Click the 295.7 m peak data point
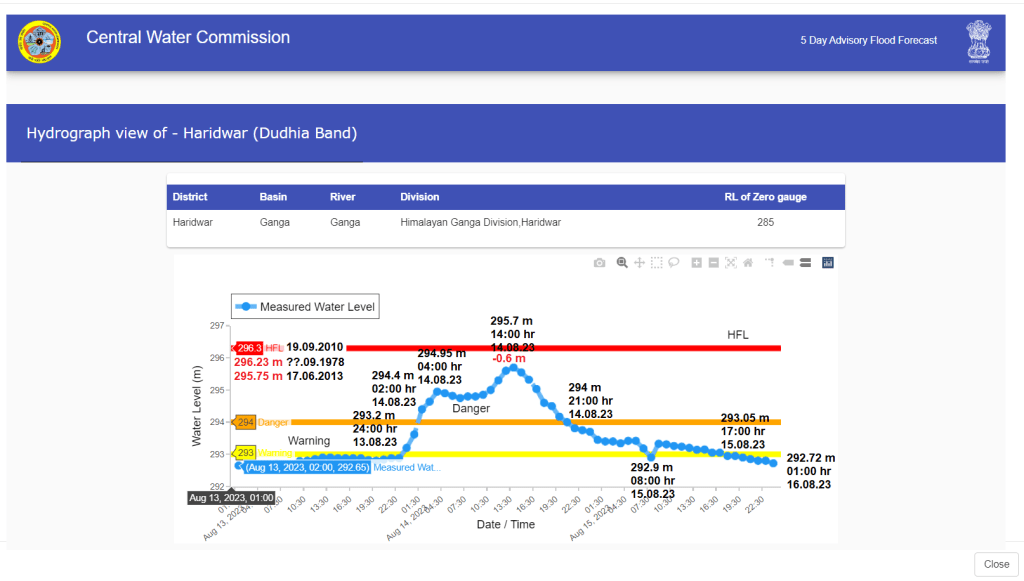The height and width of the screenshot is (581, 1024). 513,368
